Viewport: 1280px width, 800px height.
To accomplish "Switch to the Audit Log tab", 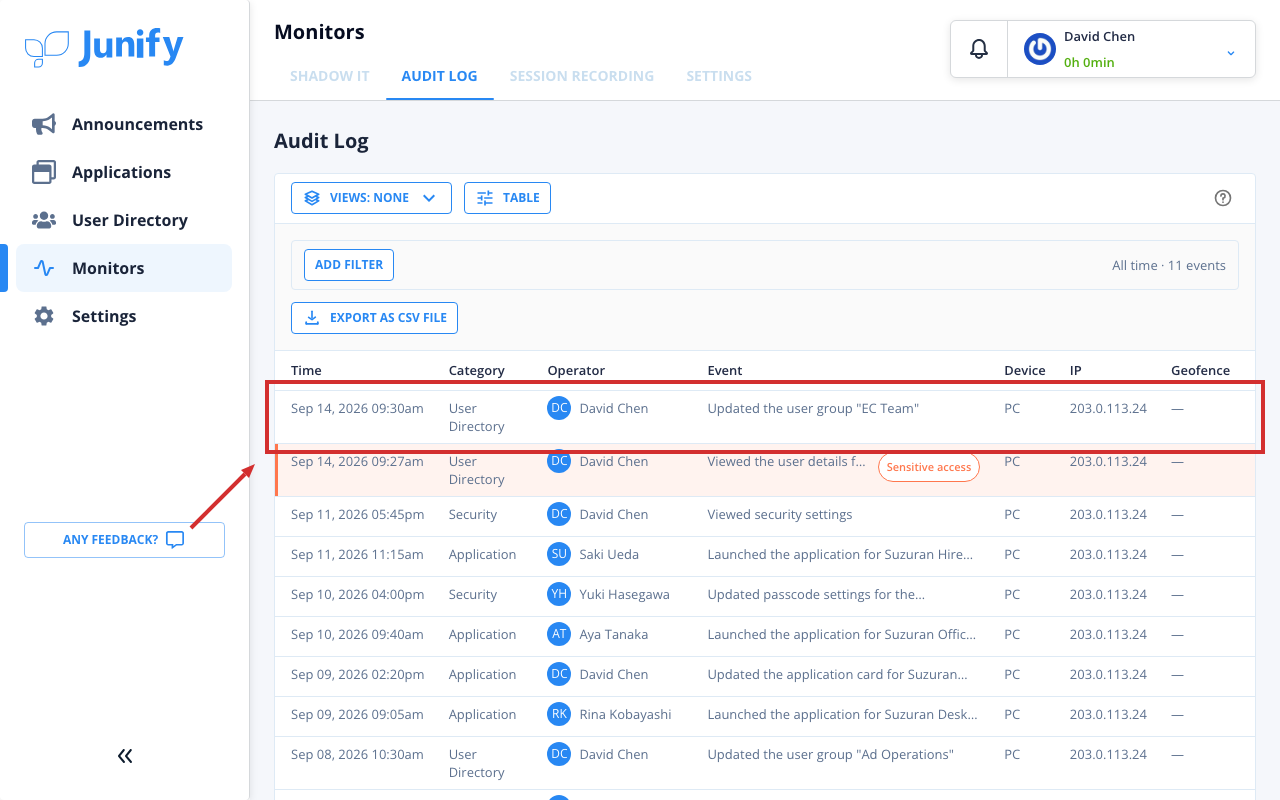I will (439, 76).
